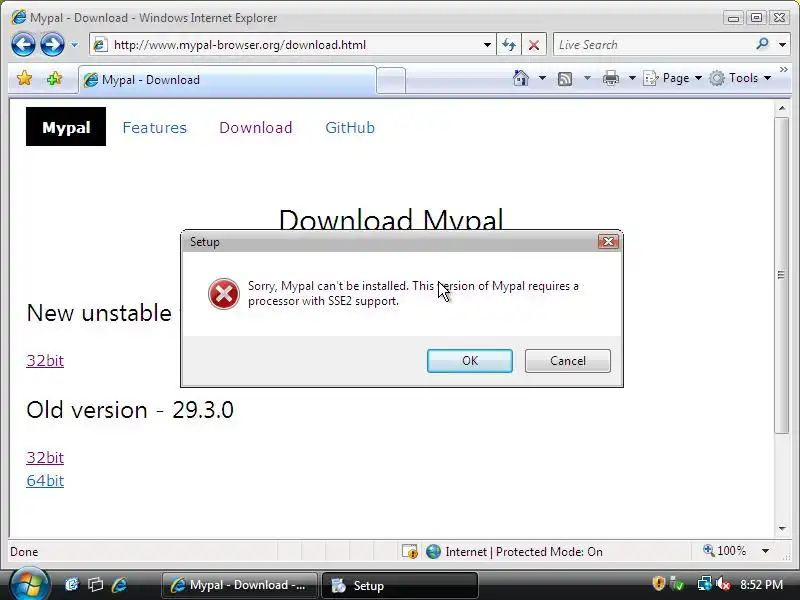The height and width of the screenshot is (600, 800).
Task: Click the Print icon
Action: click(x=611, y=79)
